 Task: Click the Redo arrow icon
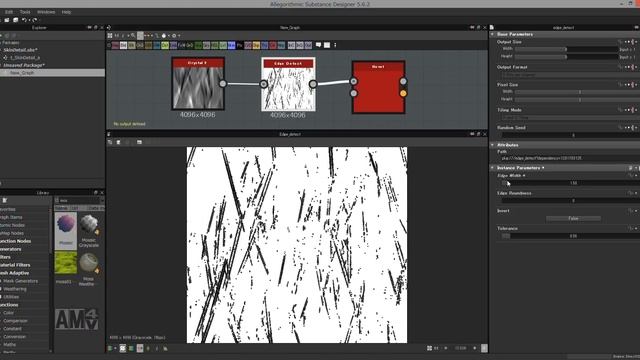click(35, 20)
